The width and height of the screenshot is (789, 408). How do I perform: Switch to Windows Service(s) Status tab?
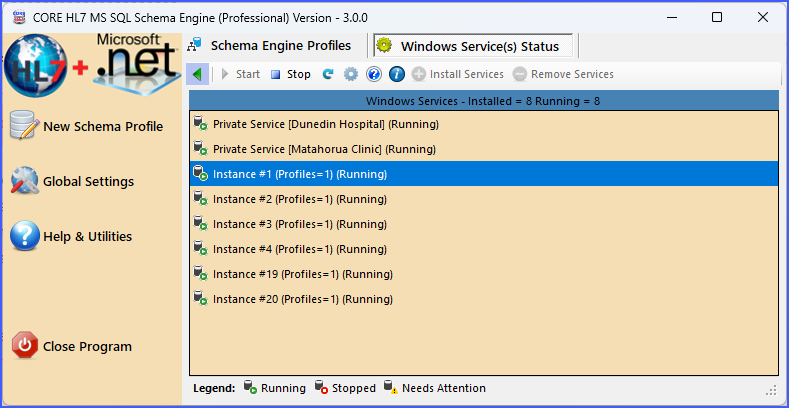coord(473,46)
